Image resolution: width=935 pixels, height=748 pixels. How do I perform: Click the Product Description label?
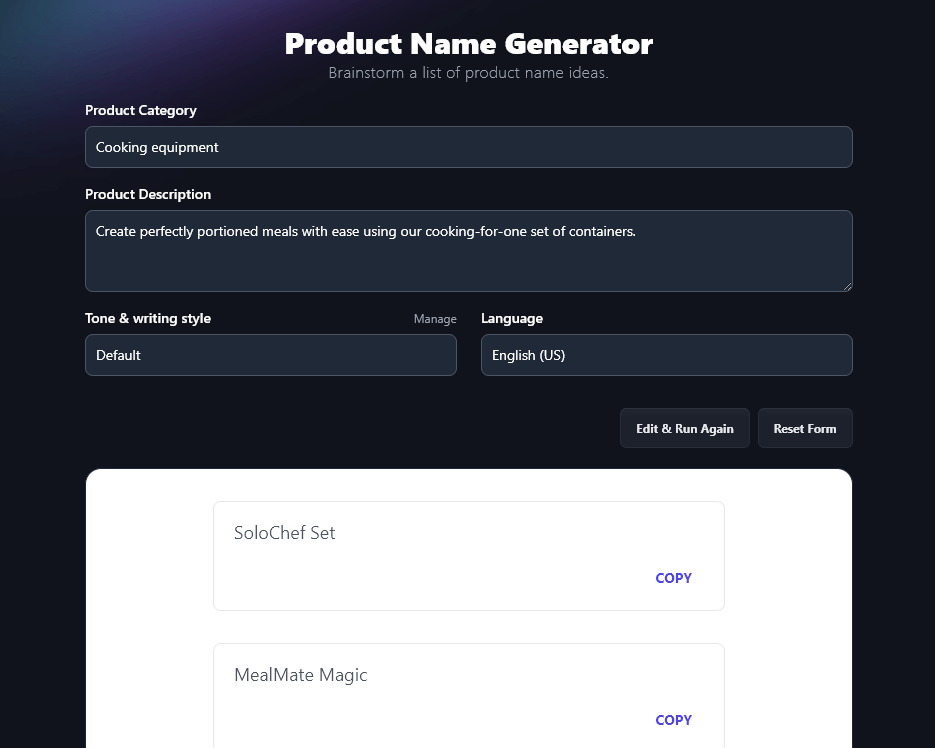coord(147,194)
